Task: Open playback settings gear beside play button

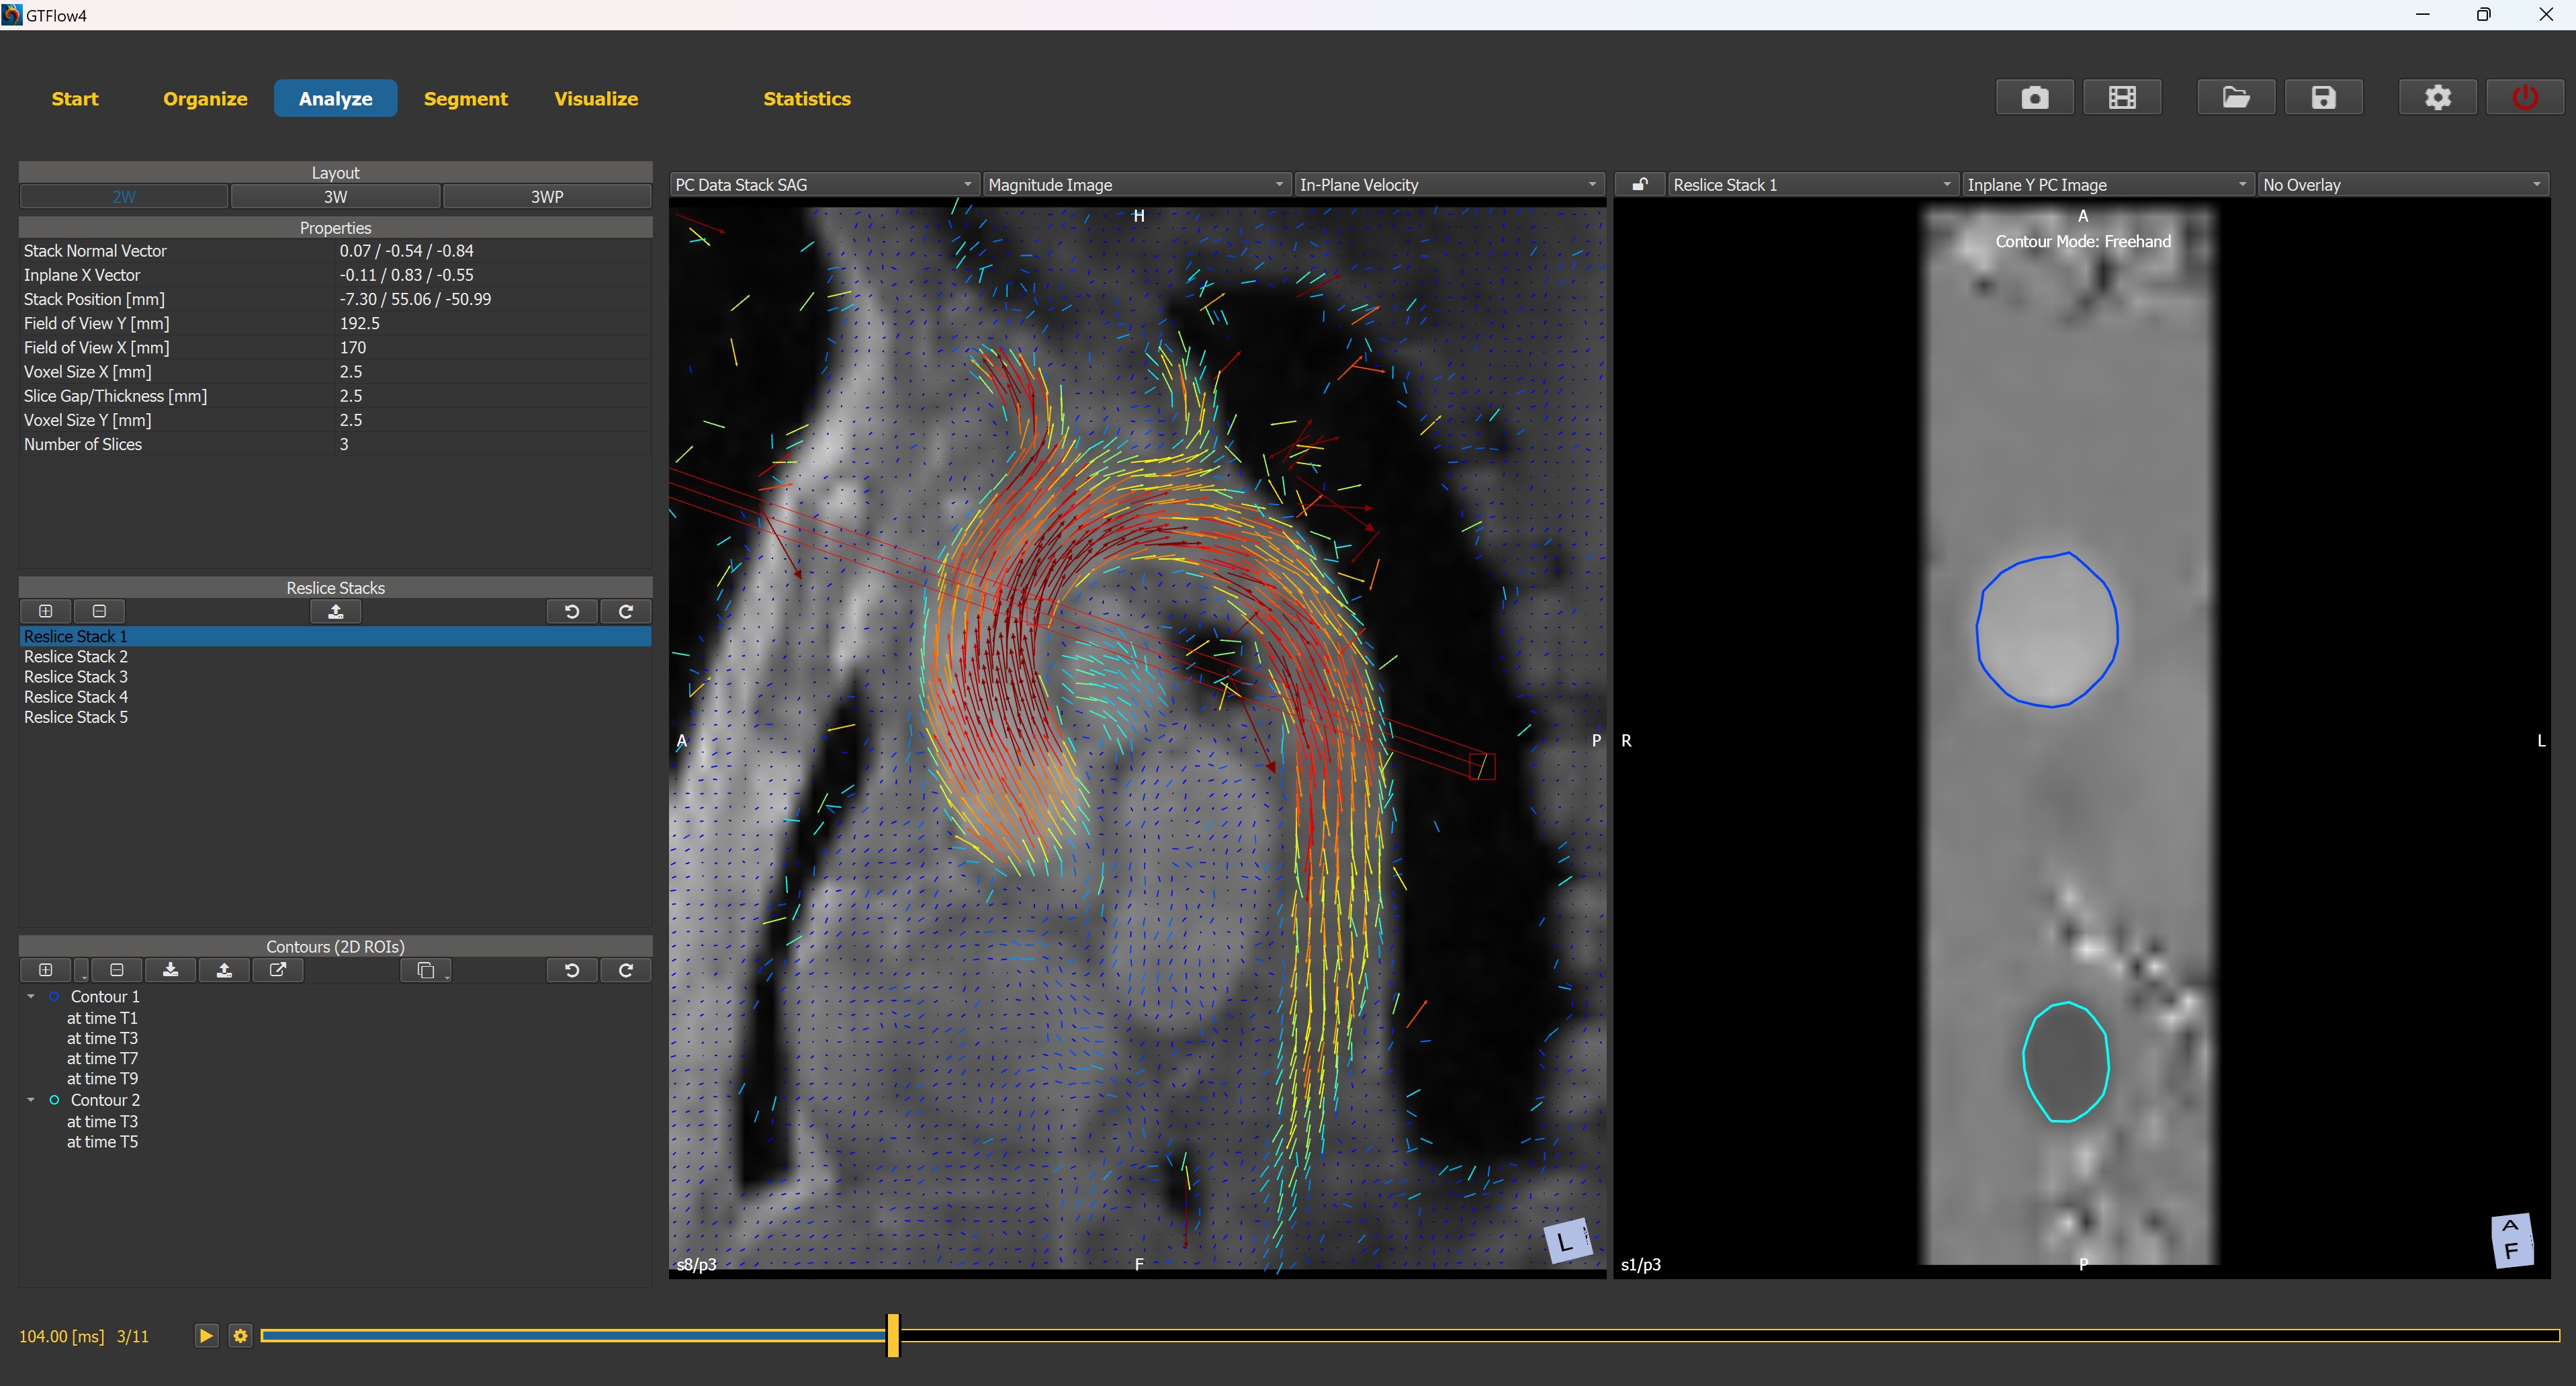Action: [240, 1336]
